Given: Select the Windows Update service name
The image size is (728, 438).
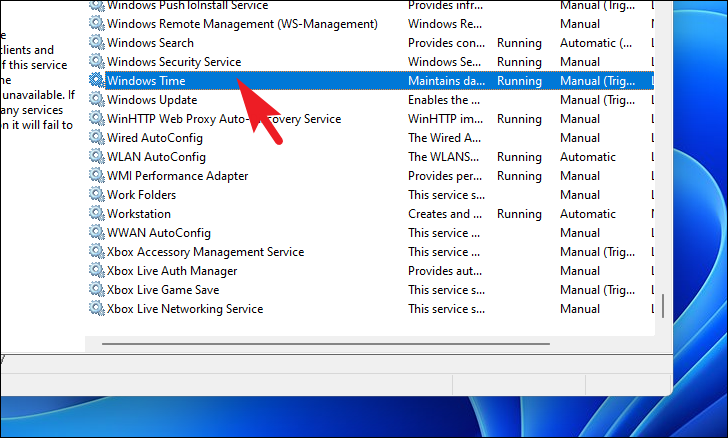Looking at the screenshot, I should pyautogui.click(x=152, y=100).
